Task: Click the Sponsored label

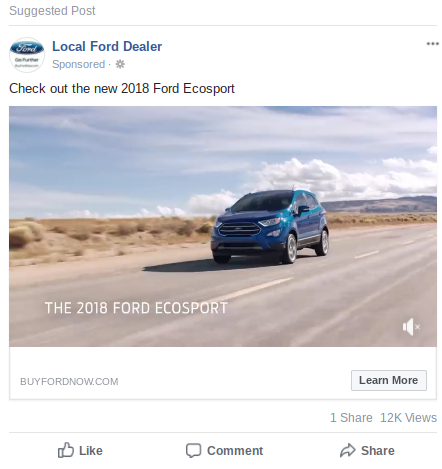Action: (79, 64)
